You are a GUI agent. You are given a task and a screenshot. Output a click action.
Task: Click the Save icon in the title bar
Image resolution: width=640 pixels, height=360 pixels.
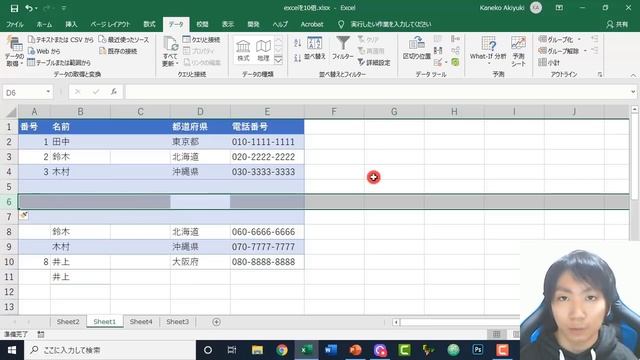14,8
